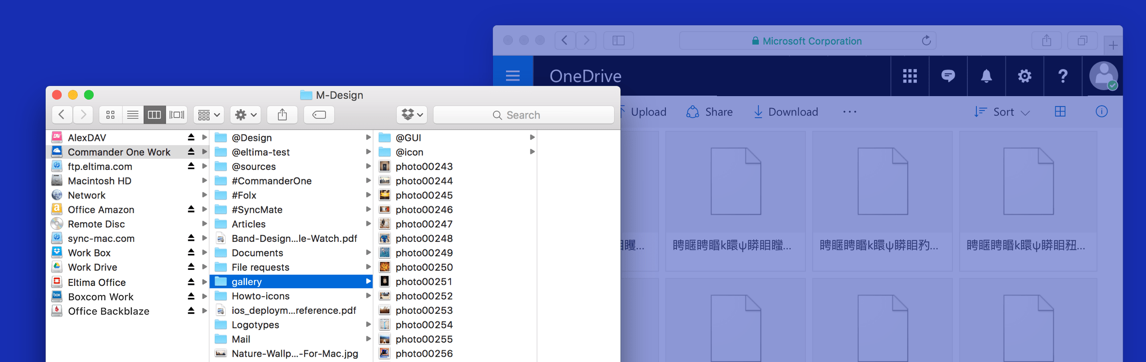Open the @Design folder
The width and height of the screenshot is (1146, 362).
point(251,137)
